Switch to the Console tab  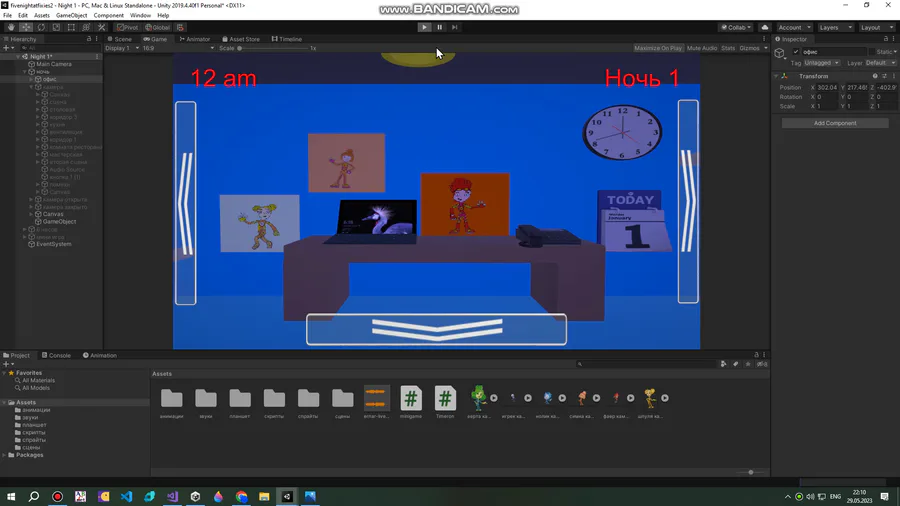(56, 355)
